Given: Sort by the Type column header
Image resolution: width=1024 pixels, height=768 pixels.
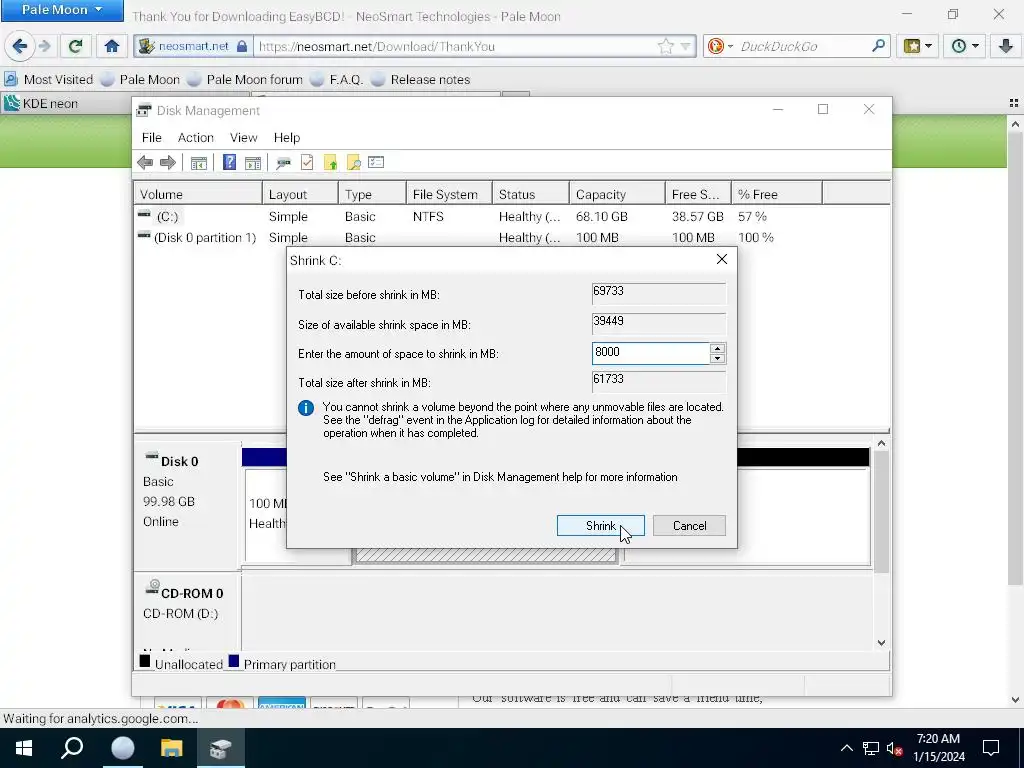Looking at the screenshot, I should [372, 194].
